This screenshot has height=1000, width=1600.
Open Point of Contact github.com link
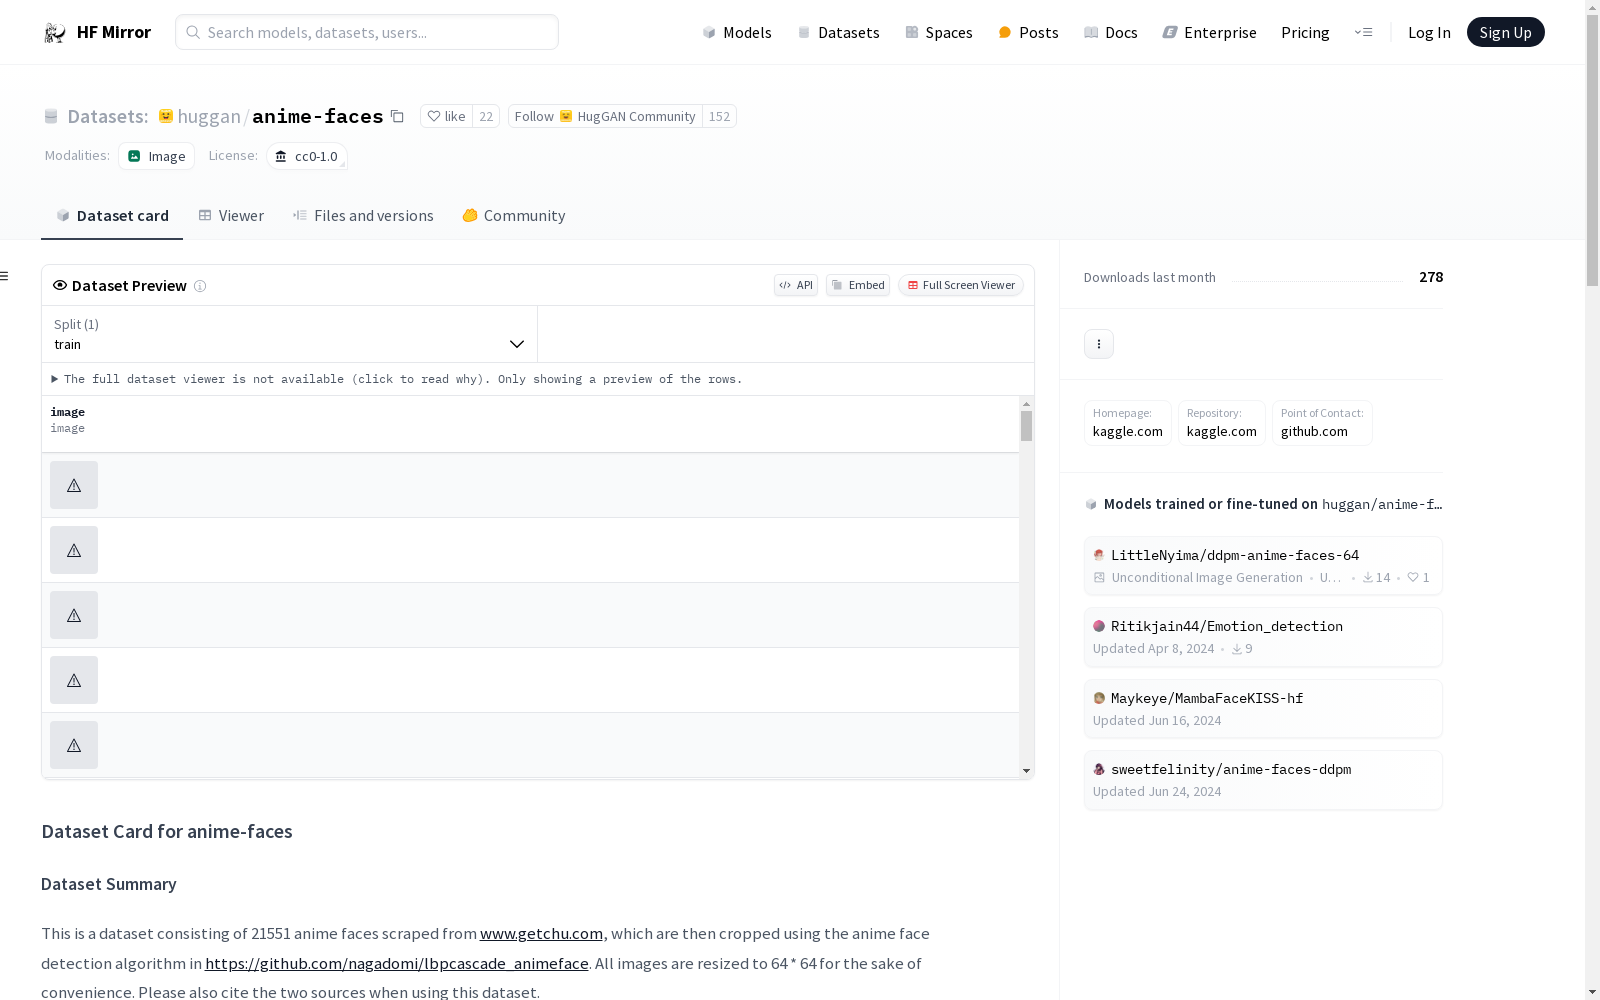click(1322, 423)
